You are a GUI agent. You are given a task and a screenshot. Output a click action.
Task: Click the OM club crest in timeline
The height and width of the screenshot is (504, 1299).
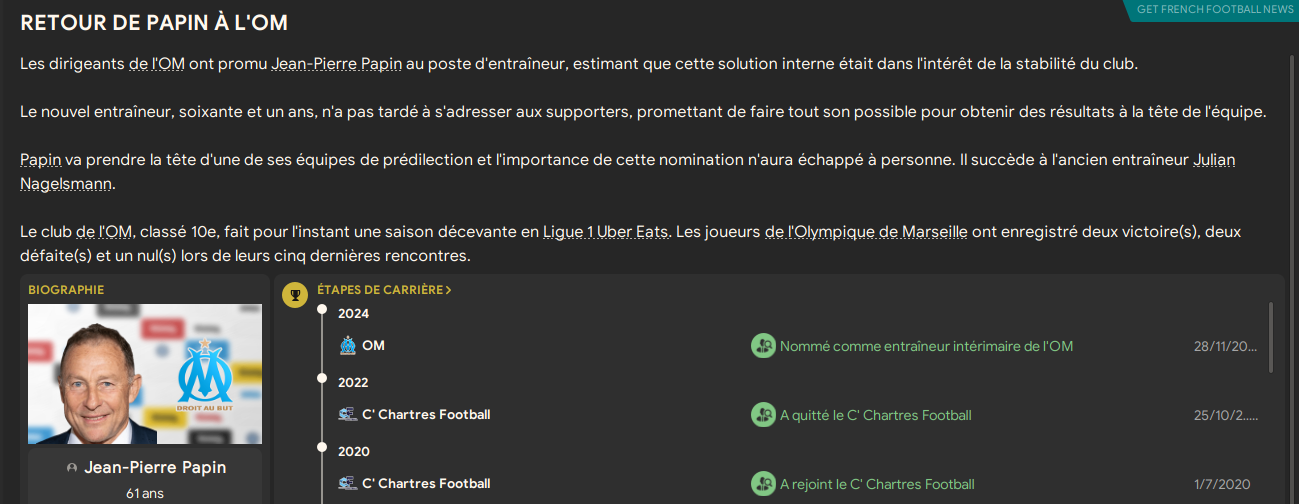[348, 346]
